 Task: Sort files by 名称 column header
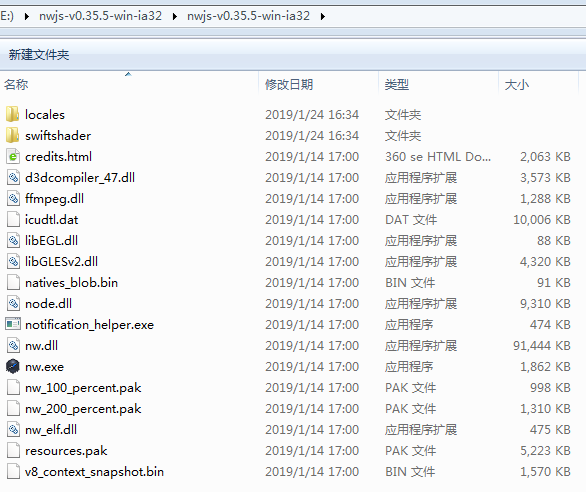(16, 84)
